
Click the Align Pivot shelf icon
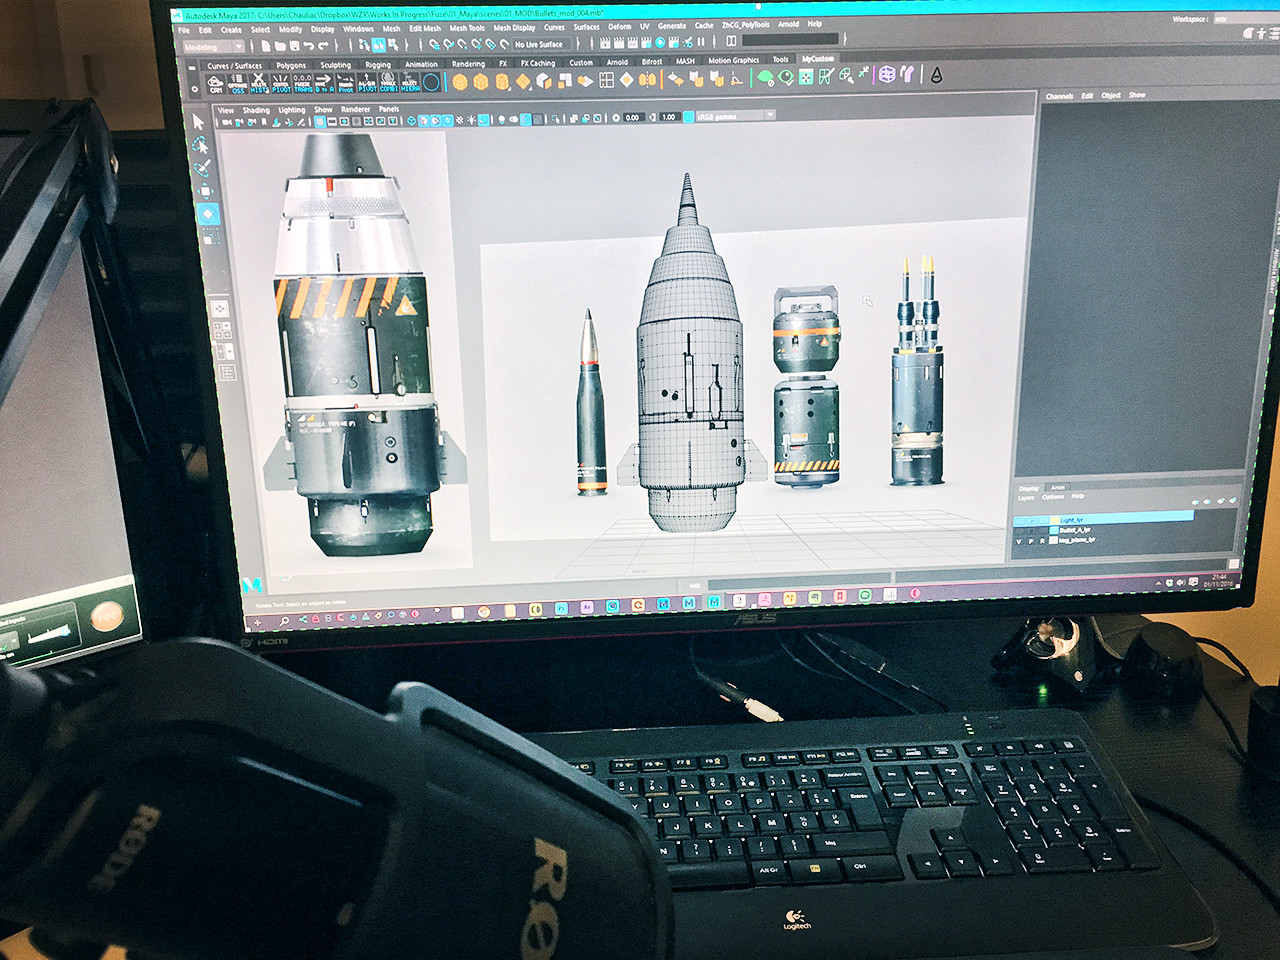(x=367, y=83)
